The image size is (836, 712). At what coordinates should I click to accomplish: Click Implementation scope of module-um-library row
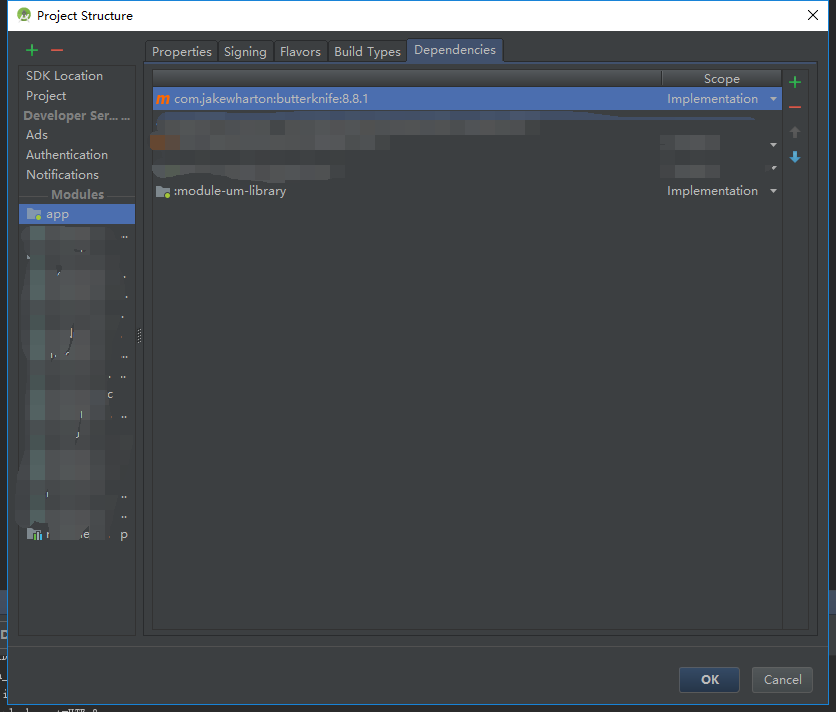[x=712, y=191]
